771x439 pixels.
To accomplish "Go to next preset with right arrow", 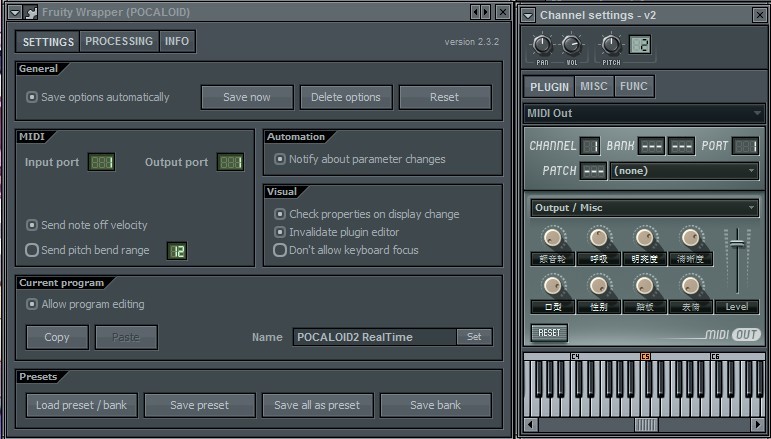I will point(486,12).
